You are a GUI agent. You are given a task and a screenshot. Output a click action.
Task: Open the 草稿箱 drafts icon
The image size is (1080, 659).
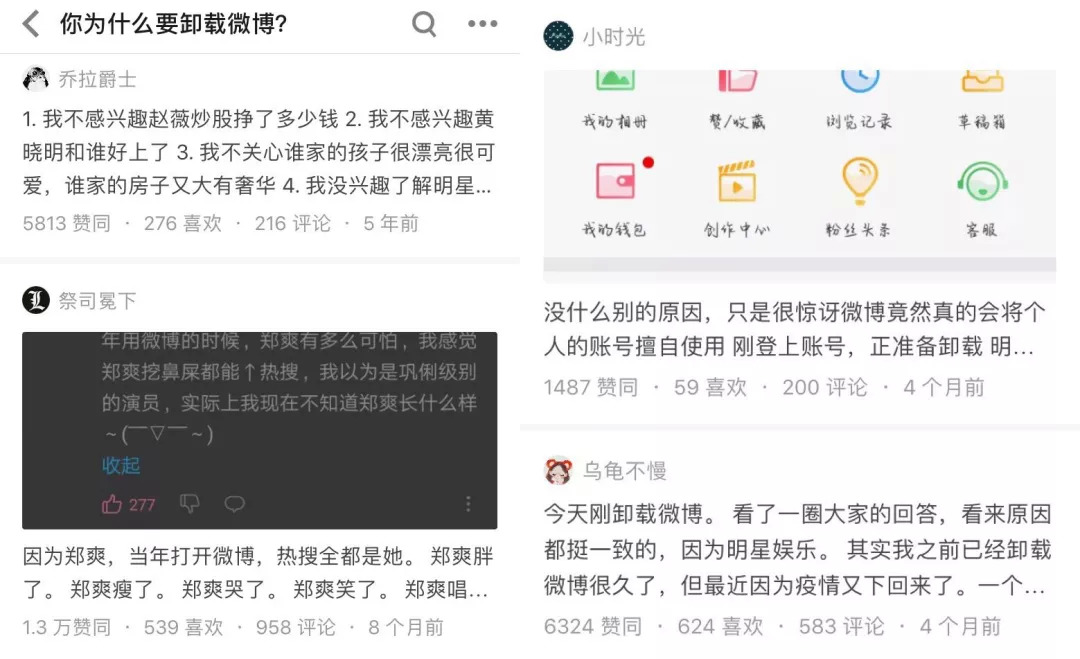tap(982, 80)
